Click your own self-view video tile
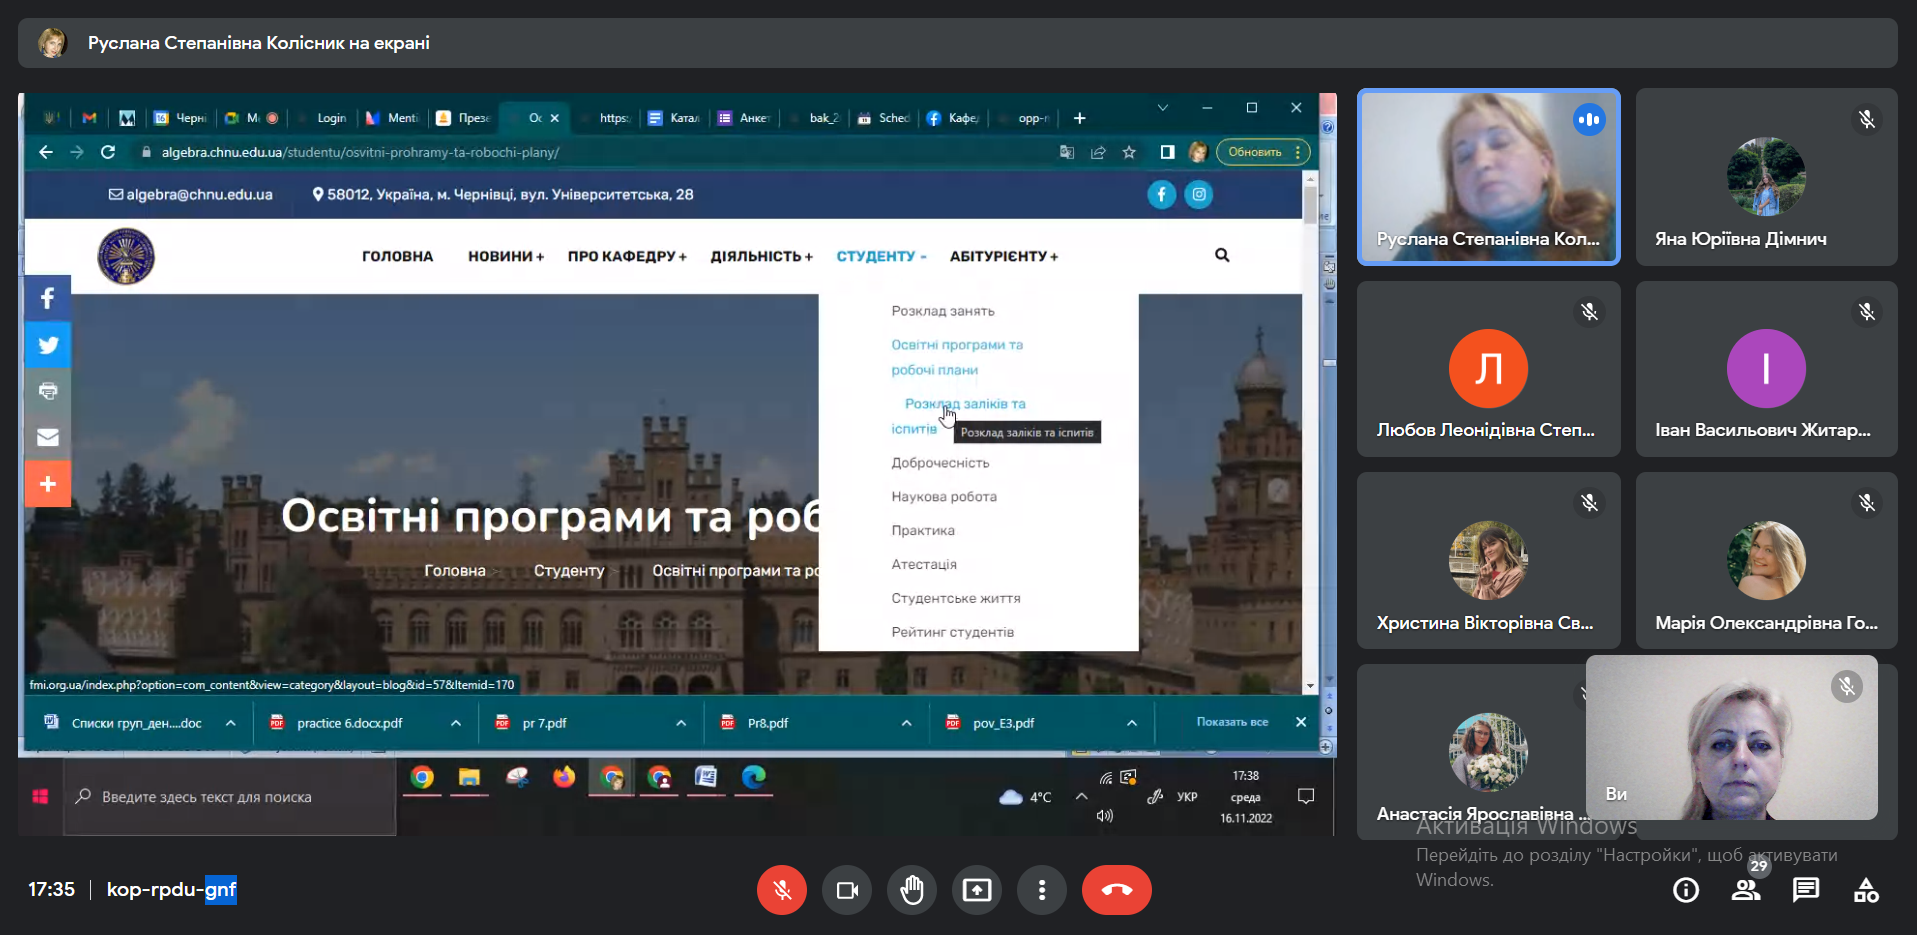Viewport: 1917px width, 935px height. tap(1732, 737)
